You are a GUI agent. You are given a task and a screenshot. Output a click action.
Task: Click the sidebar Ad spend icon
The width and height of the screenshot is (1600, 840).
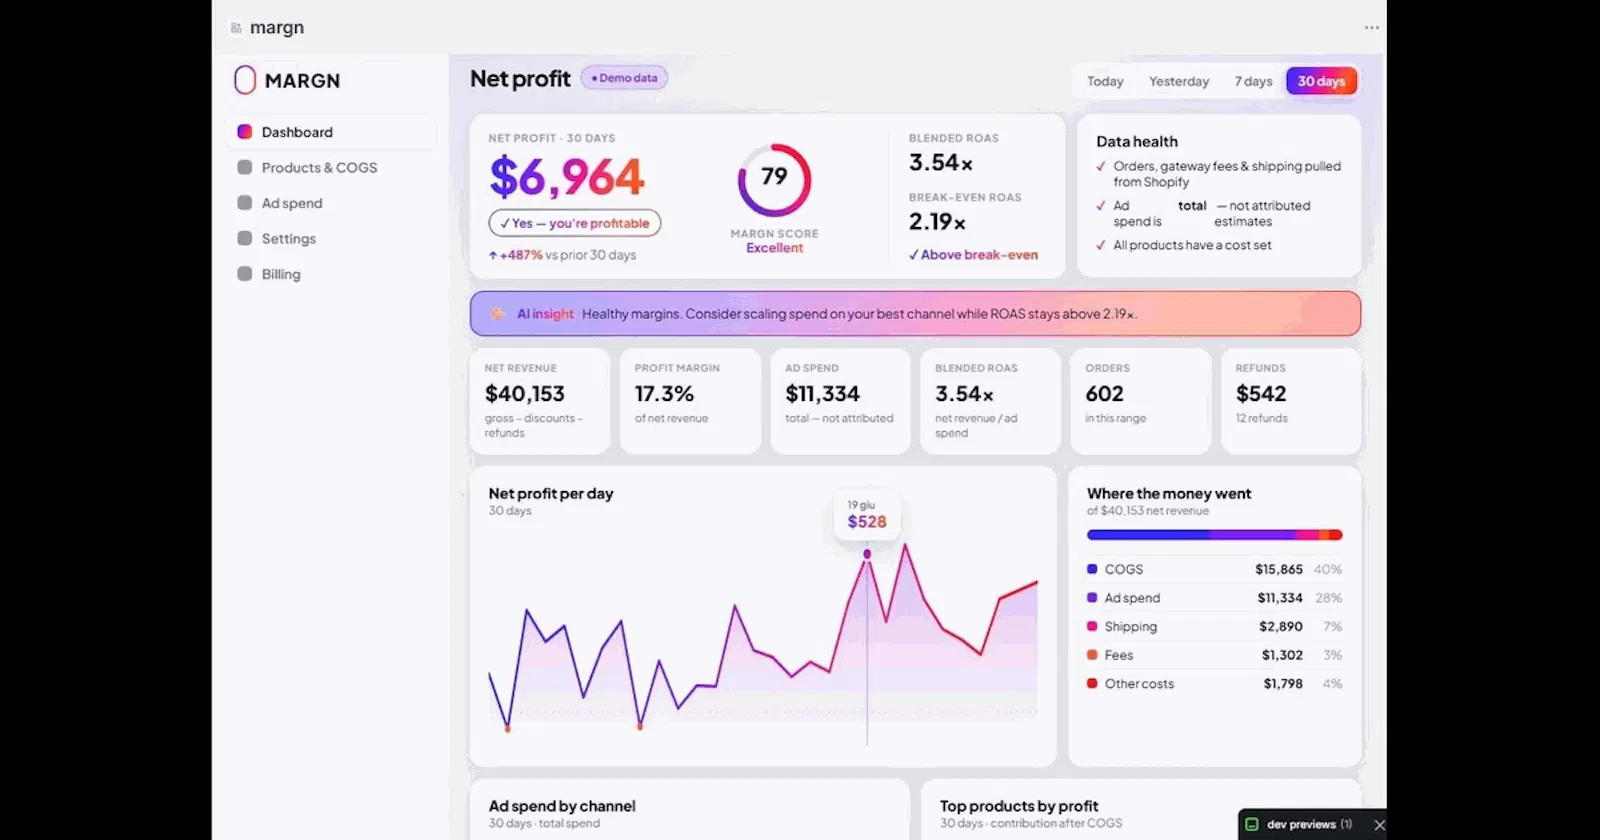pos(244,203)
